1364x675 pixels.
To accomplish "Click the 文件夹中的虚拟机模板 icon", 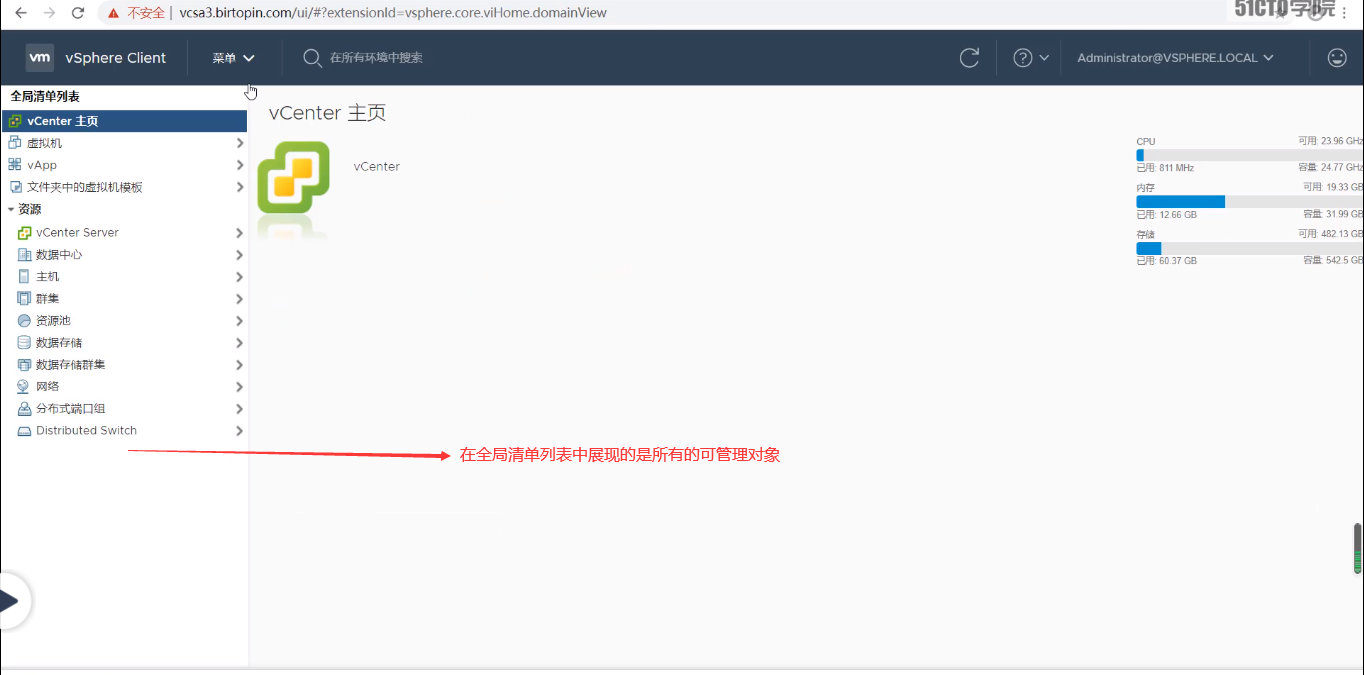I will tap(15, 187).
